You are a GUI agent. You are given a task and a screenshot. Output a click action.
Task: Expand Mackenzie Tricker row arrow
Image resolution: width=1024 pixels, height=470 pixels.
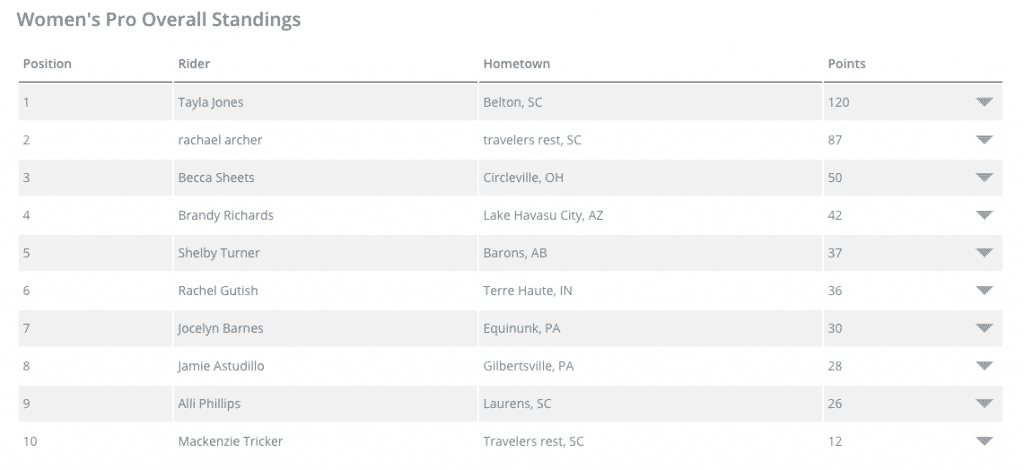[x=984, y=441]
